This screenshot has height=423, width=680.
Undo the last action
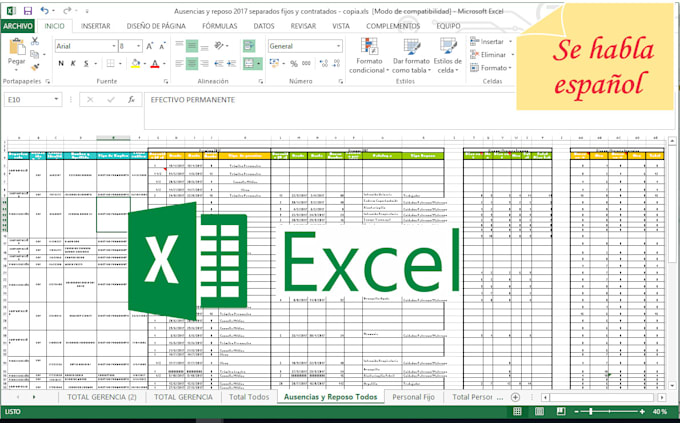click(45, 10)
